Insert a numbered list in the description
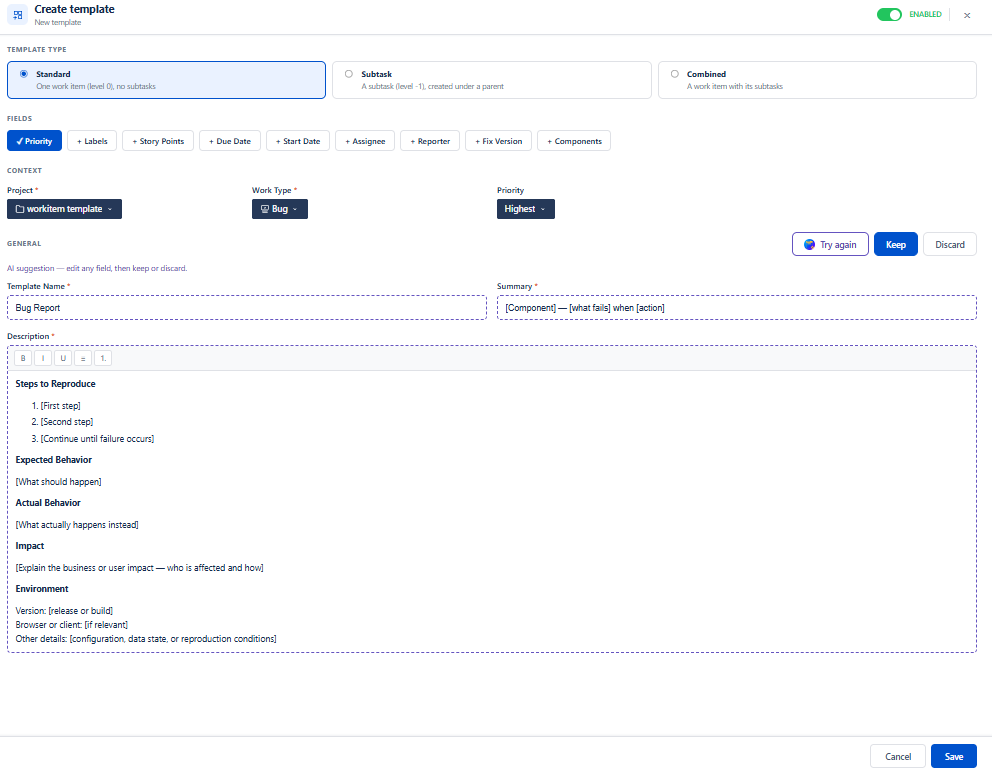The width and height of the screenshot is (992, 775). [x=102, y=358]
